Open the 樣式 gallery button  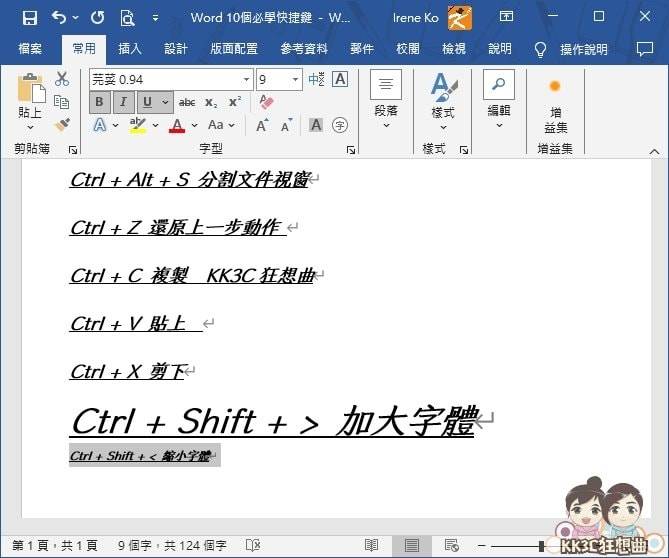443,102
